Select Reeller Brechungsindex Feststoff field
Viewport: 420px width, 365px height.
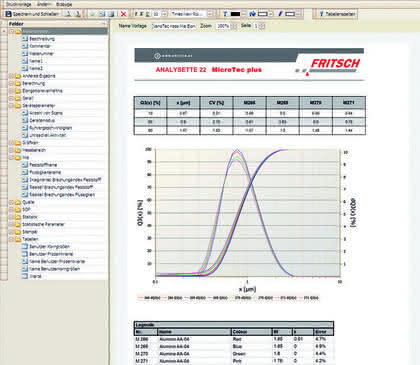click(x=61, y=187)
